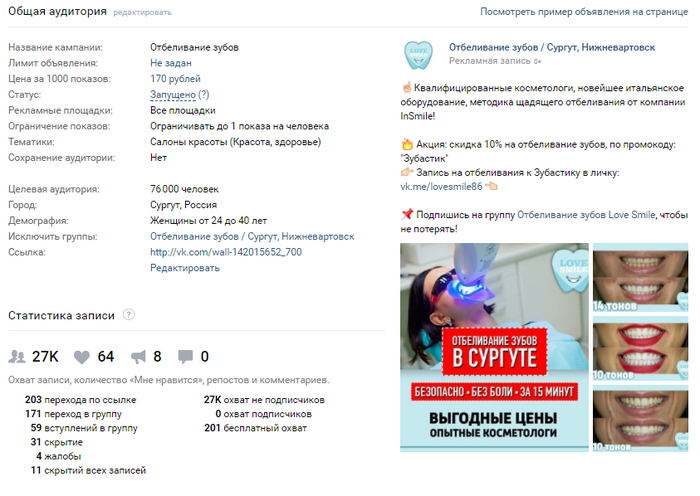Open Посмотреть пример объявления на странице
700x496 pixels.
[584, 12]
